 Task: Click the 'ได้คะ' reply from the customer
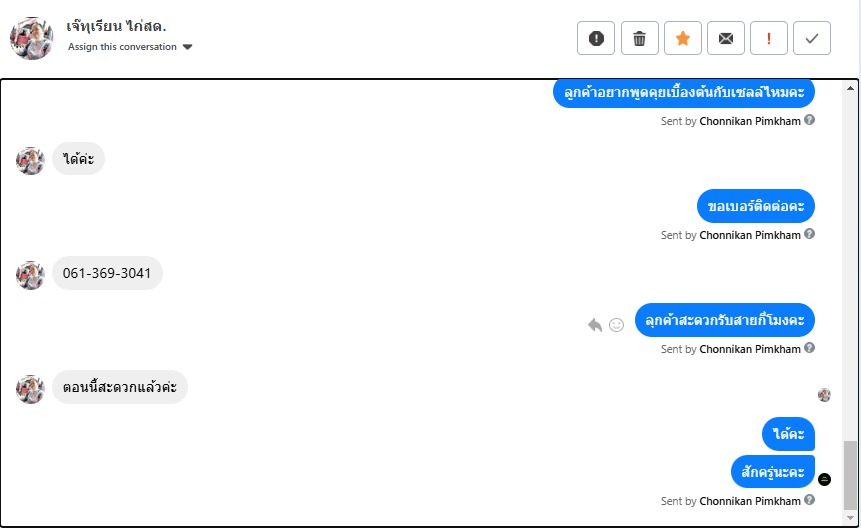coord(78,159)
